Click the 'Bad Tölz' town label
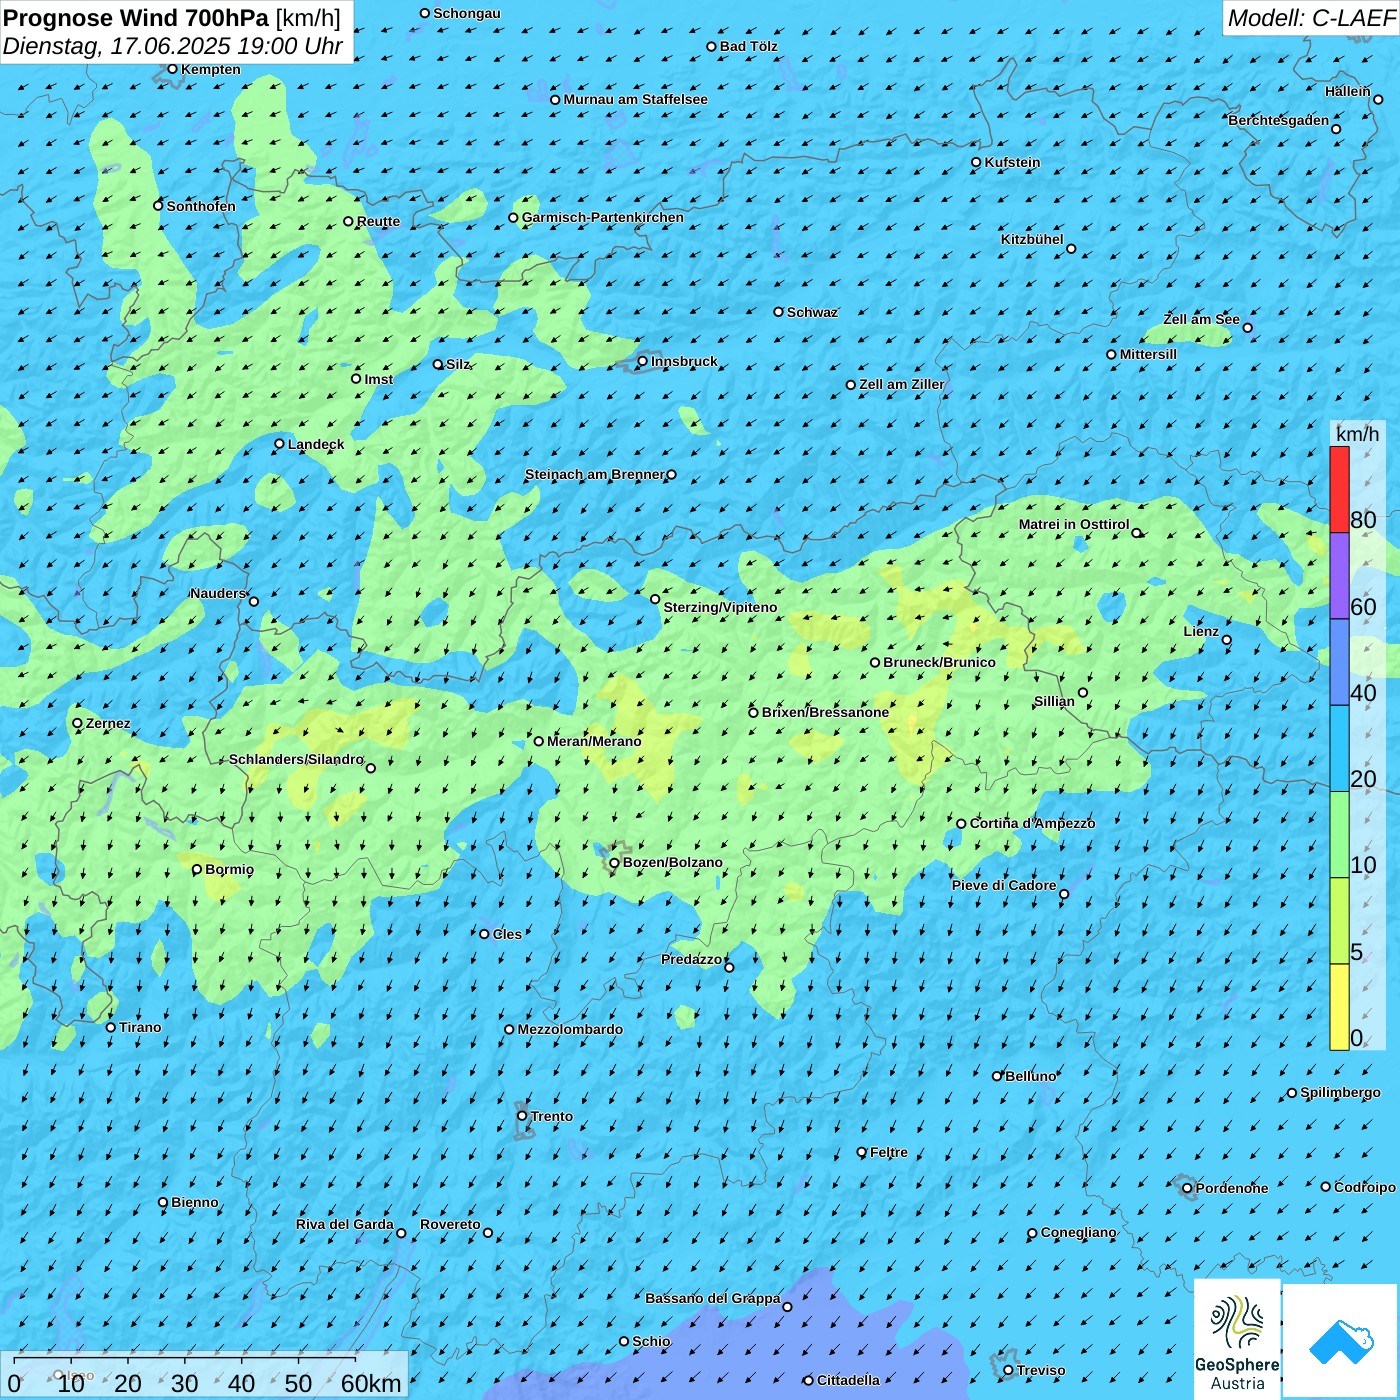The height and width of the screenshot is (1400, 1400). point(749,46)
